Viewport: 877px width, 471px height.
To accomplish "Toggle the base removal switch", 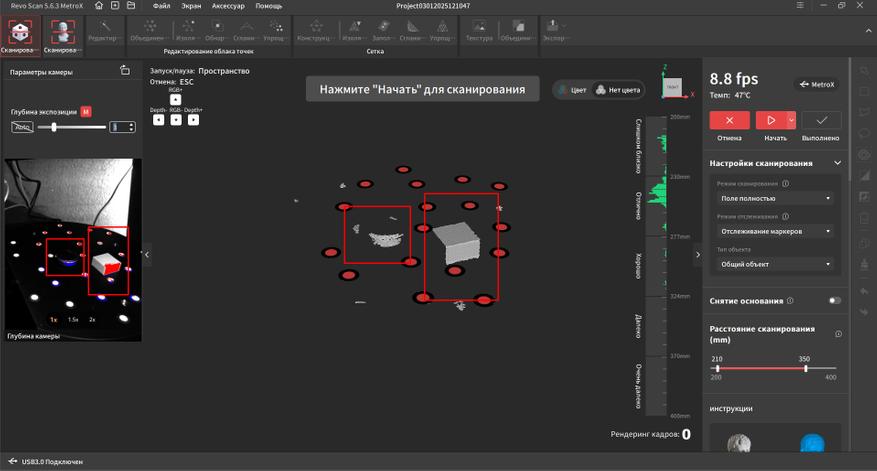I will pos(834,300).
